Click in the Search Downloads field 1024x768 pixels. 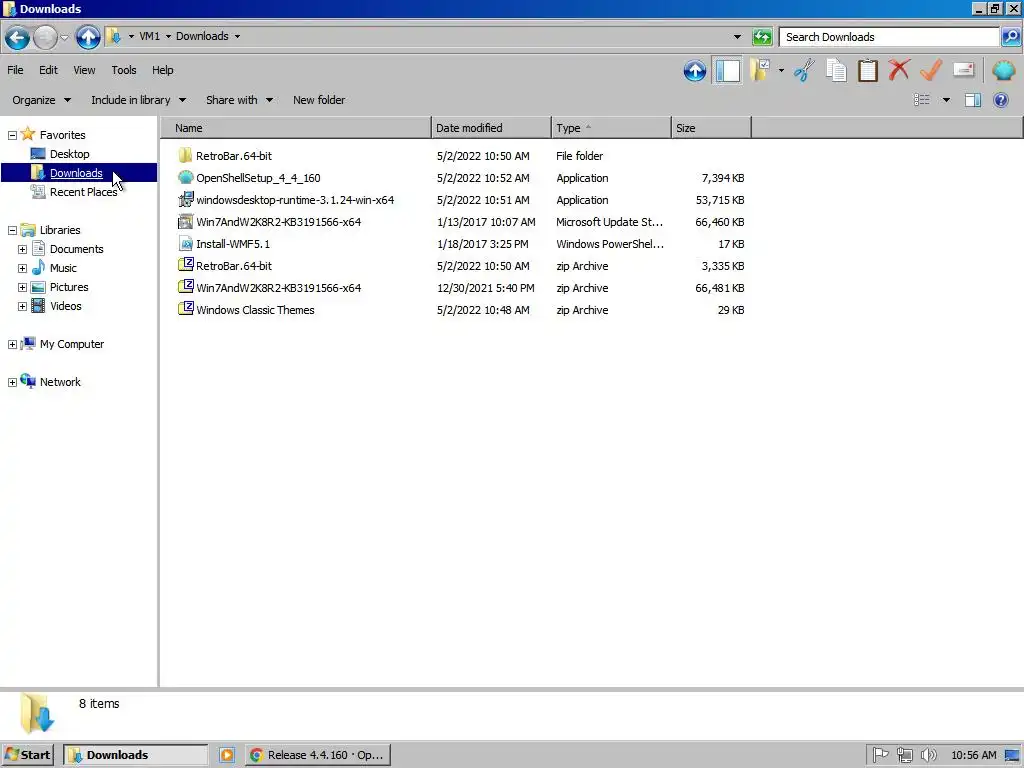tap(889, 37)
